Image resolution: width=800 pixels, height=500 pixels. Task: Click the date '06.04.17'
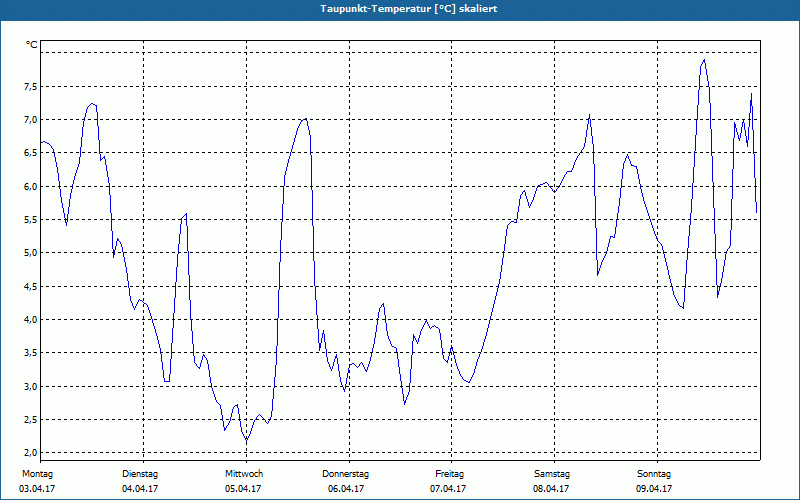346,489
